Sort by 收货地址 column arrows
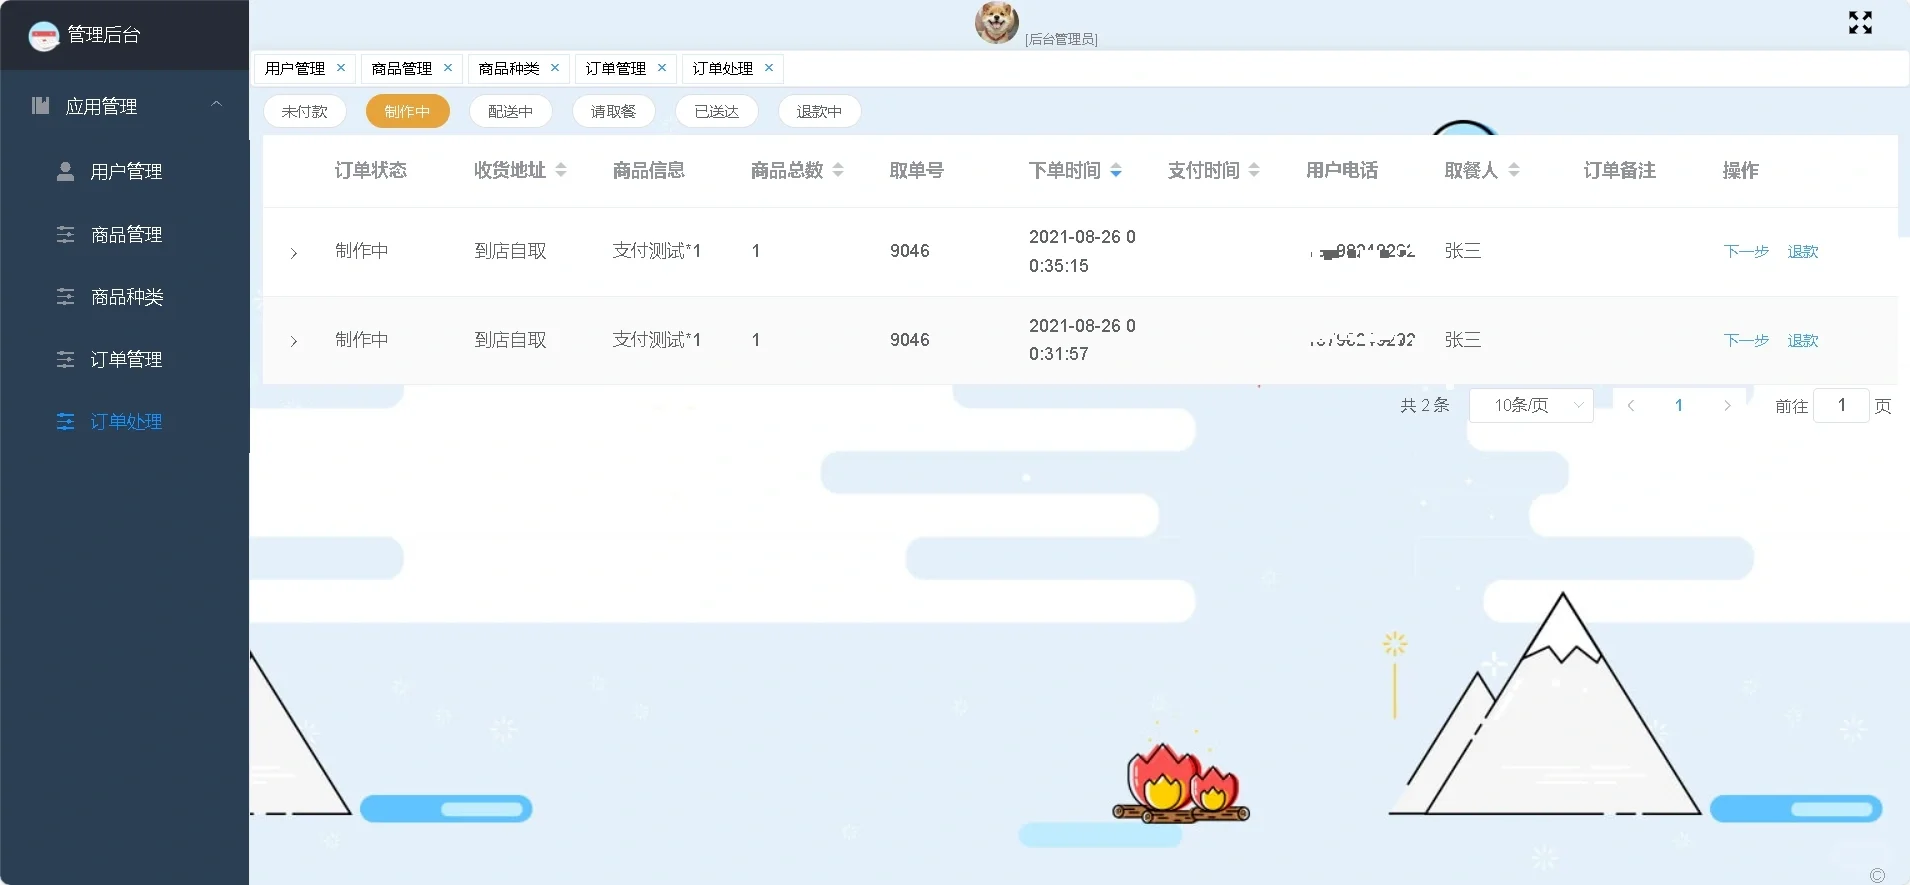 pyautogui.click(x=561, y=171)
